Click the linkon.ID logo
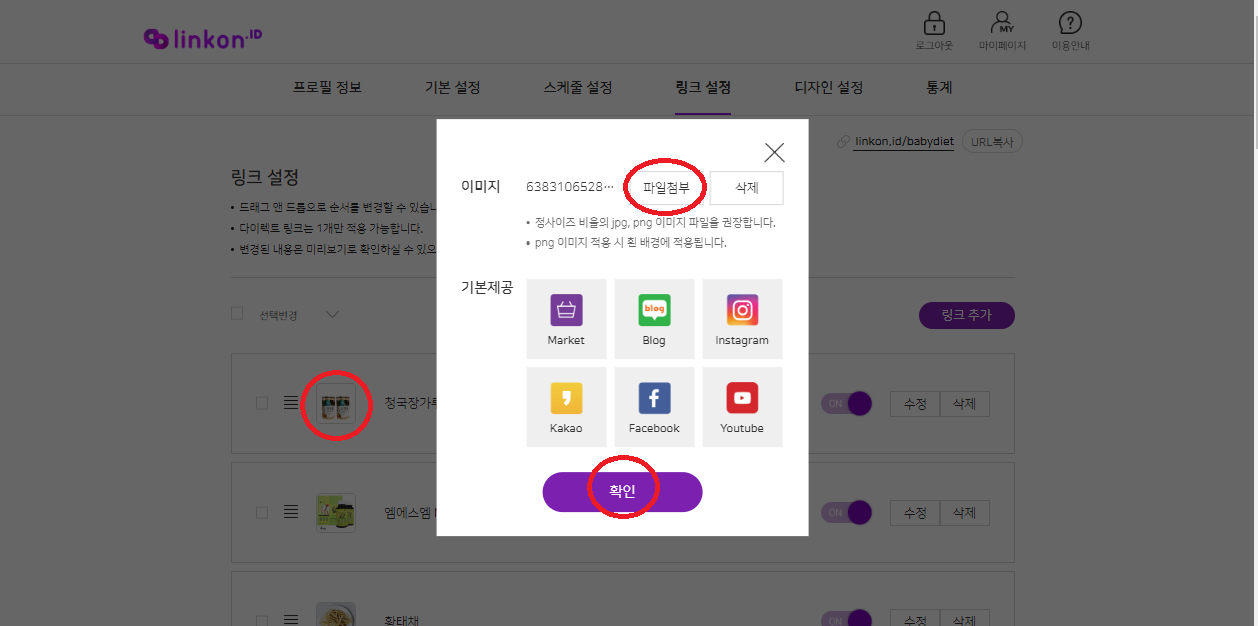This screenshot has height=626, width=1258. (202, 37)
